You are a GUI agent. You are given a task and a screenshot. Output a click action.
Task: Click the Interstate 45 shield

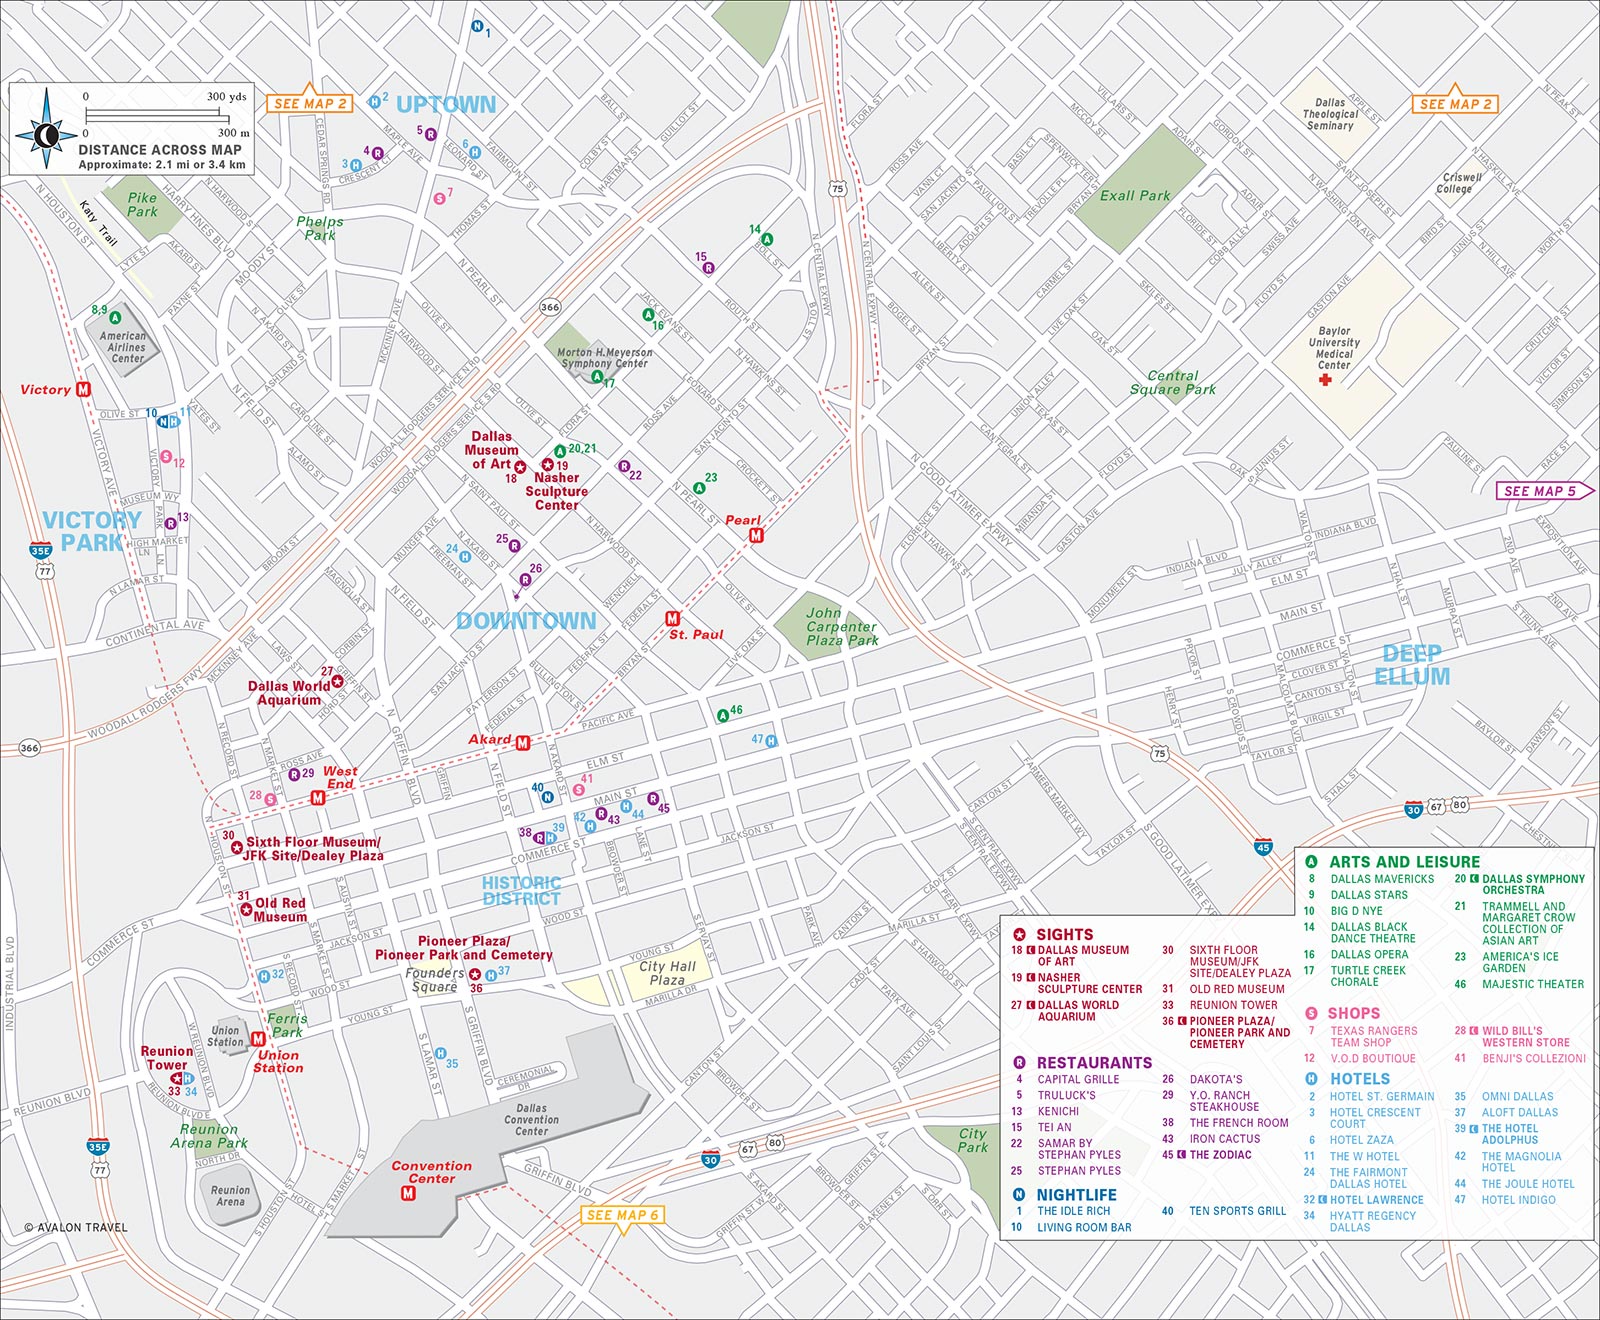coord(1263,847)
